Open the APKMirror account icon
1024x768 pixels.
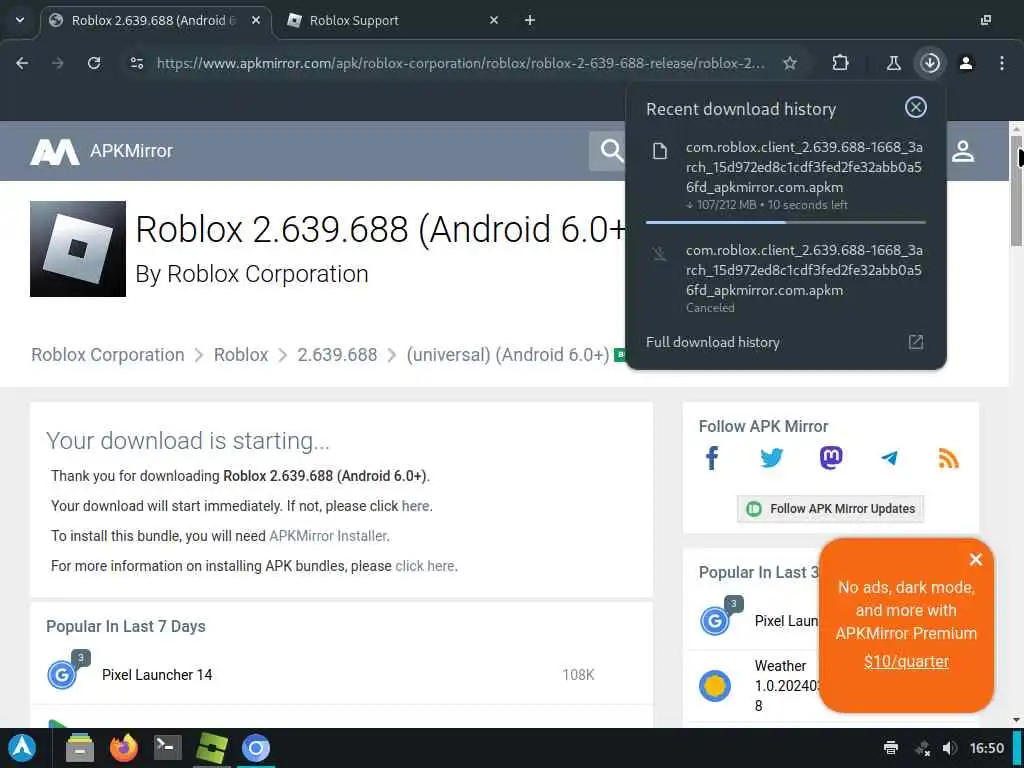963,151
